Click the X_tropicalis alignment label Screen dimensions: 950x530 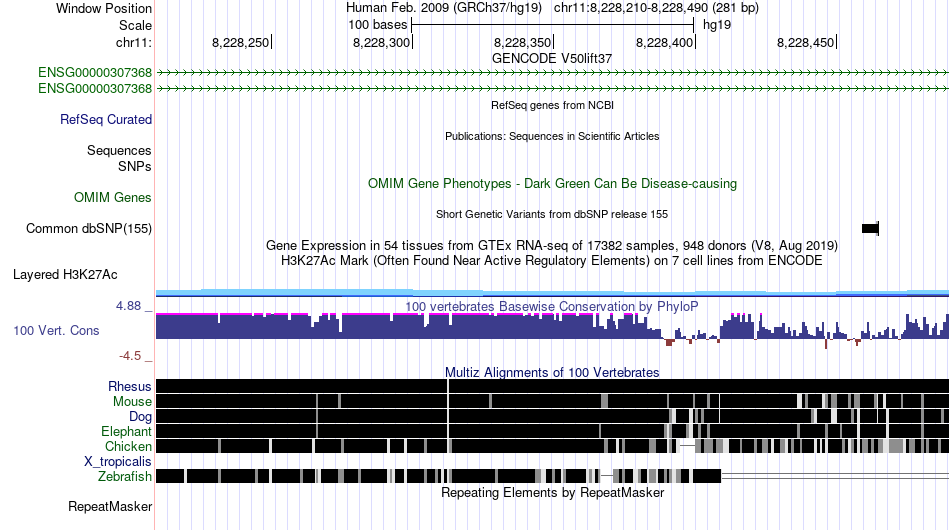point(118,462)
